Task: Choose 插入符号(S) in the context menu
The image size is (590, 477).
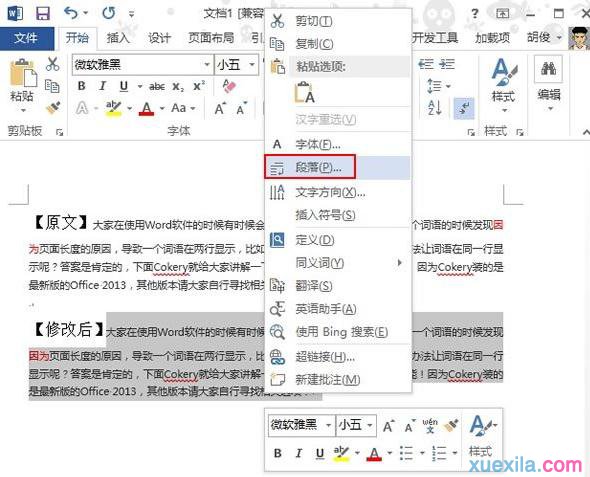Action: 338,215
